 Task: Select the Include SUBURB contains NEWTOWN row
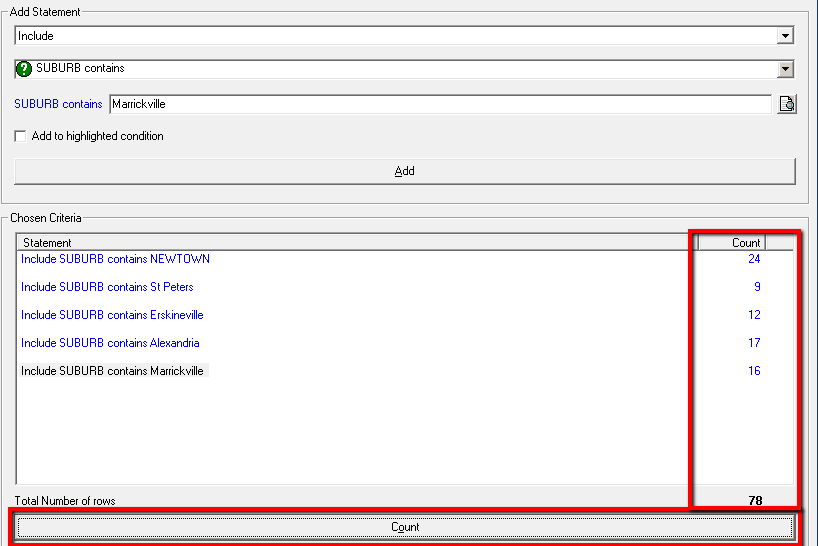(115, 259)
